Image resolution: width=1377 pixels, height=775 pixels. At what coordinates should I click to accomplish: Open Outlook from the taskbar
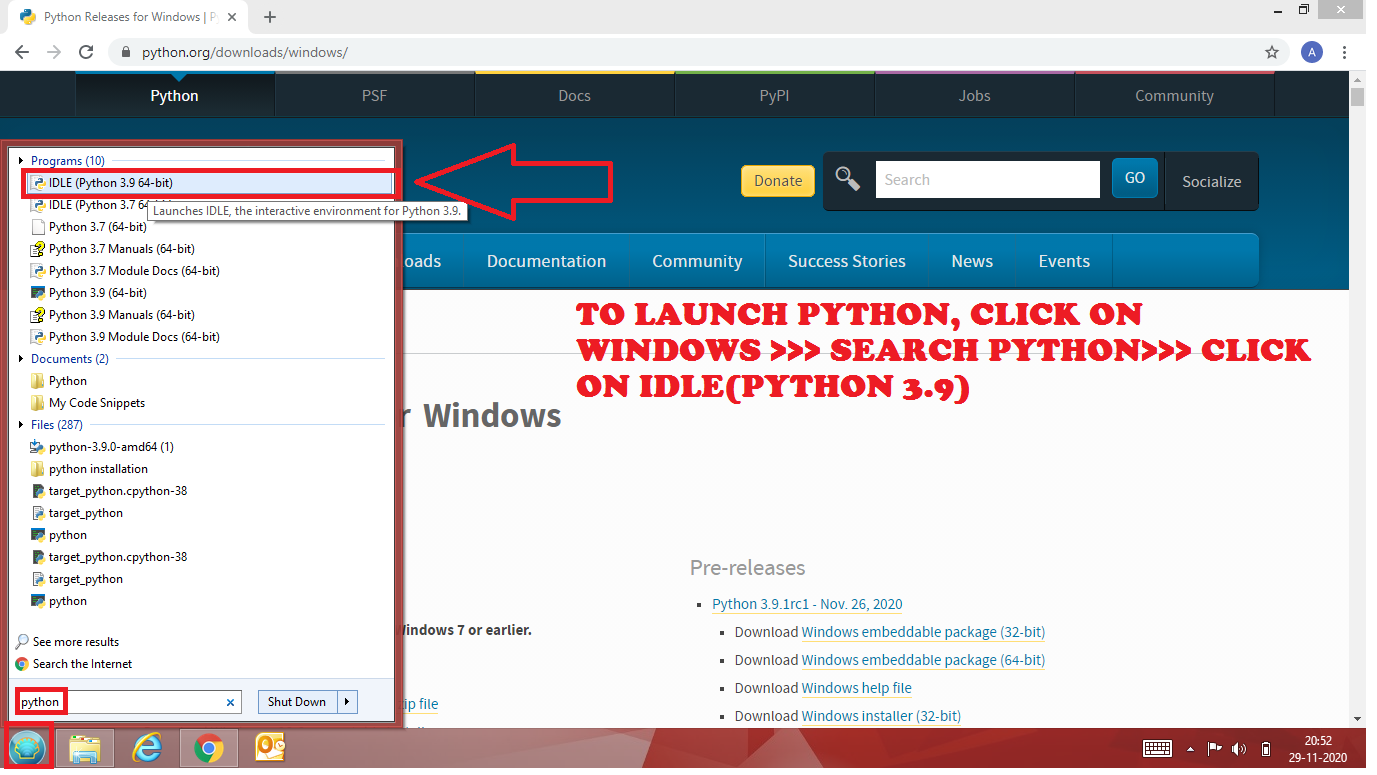coord(268,747)
